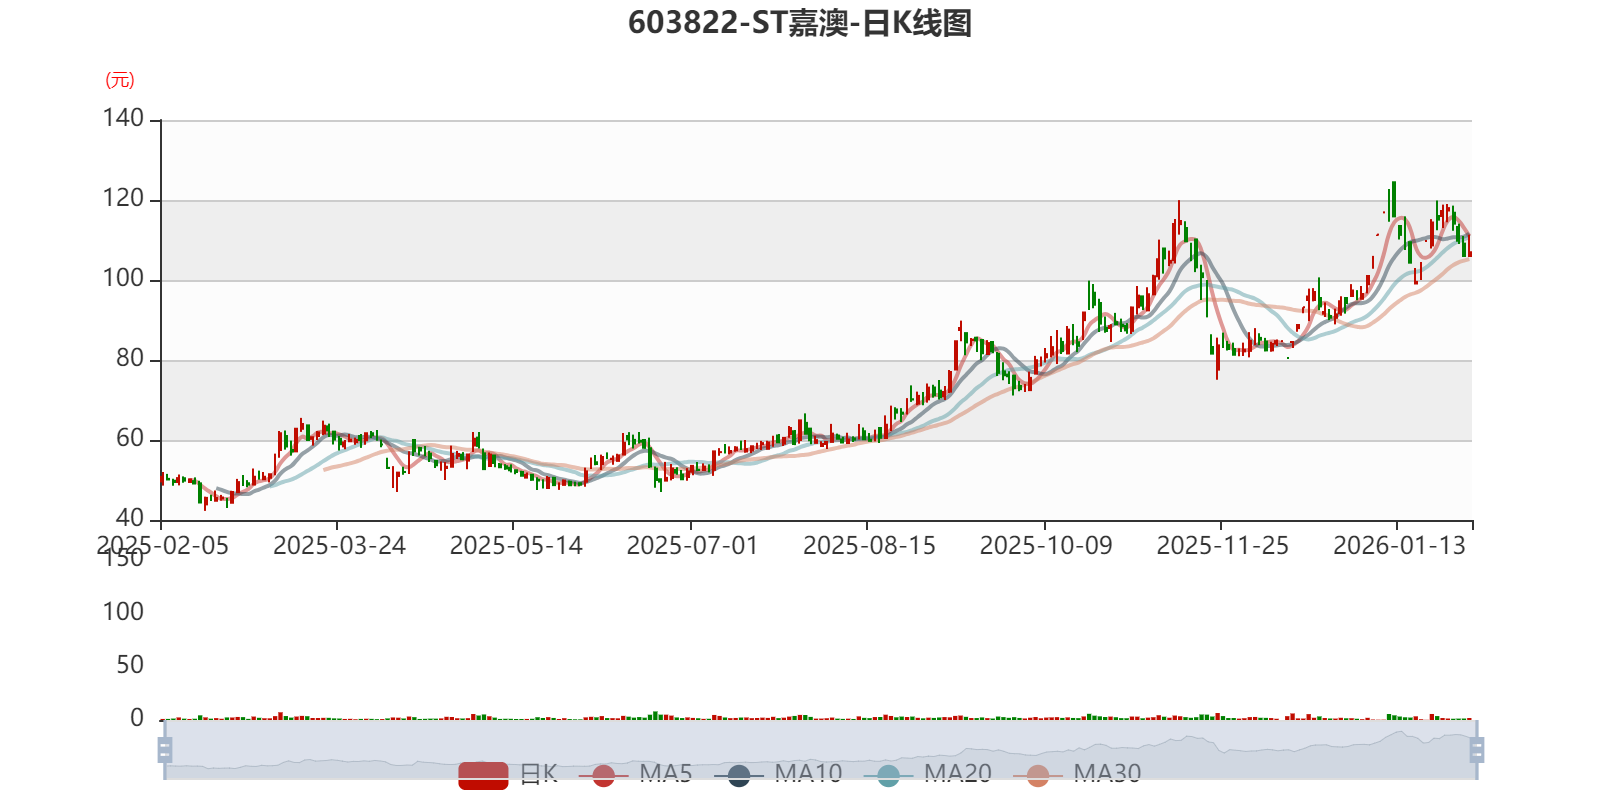The height and width of the screenshot is (800, 1600).
Task: Click the 2025-05-14 date label
Action: [516, 546]
